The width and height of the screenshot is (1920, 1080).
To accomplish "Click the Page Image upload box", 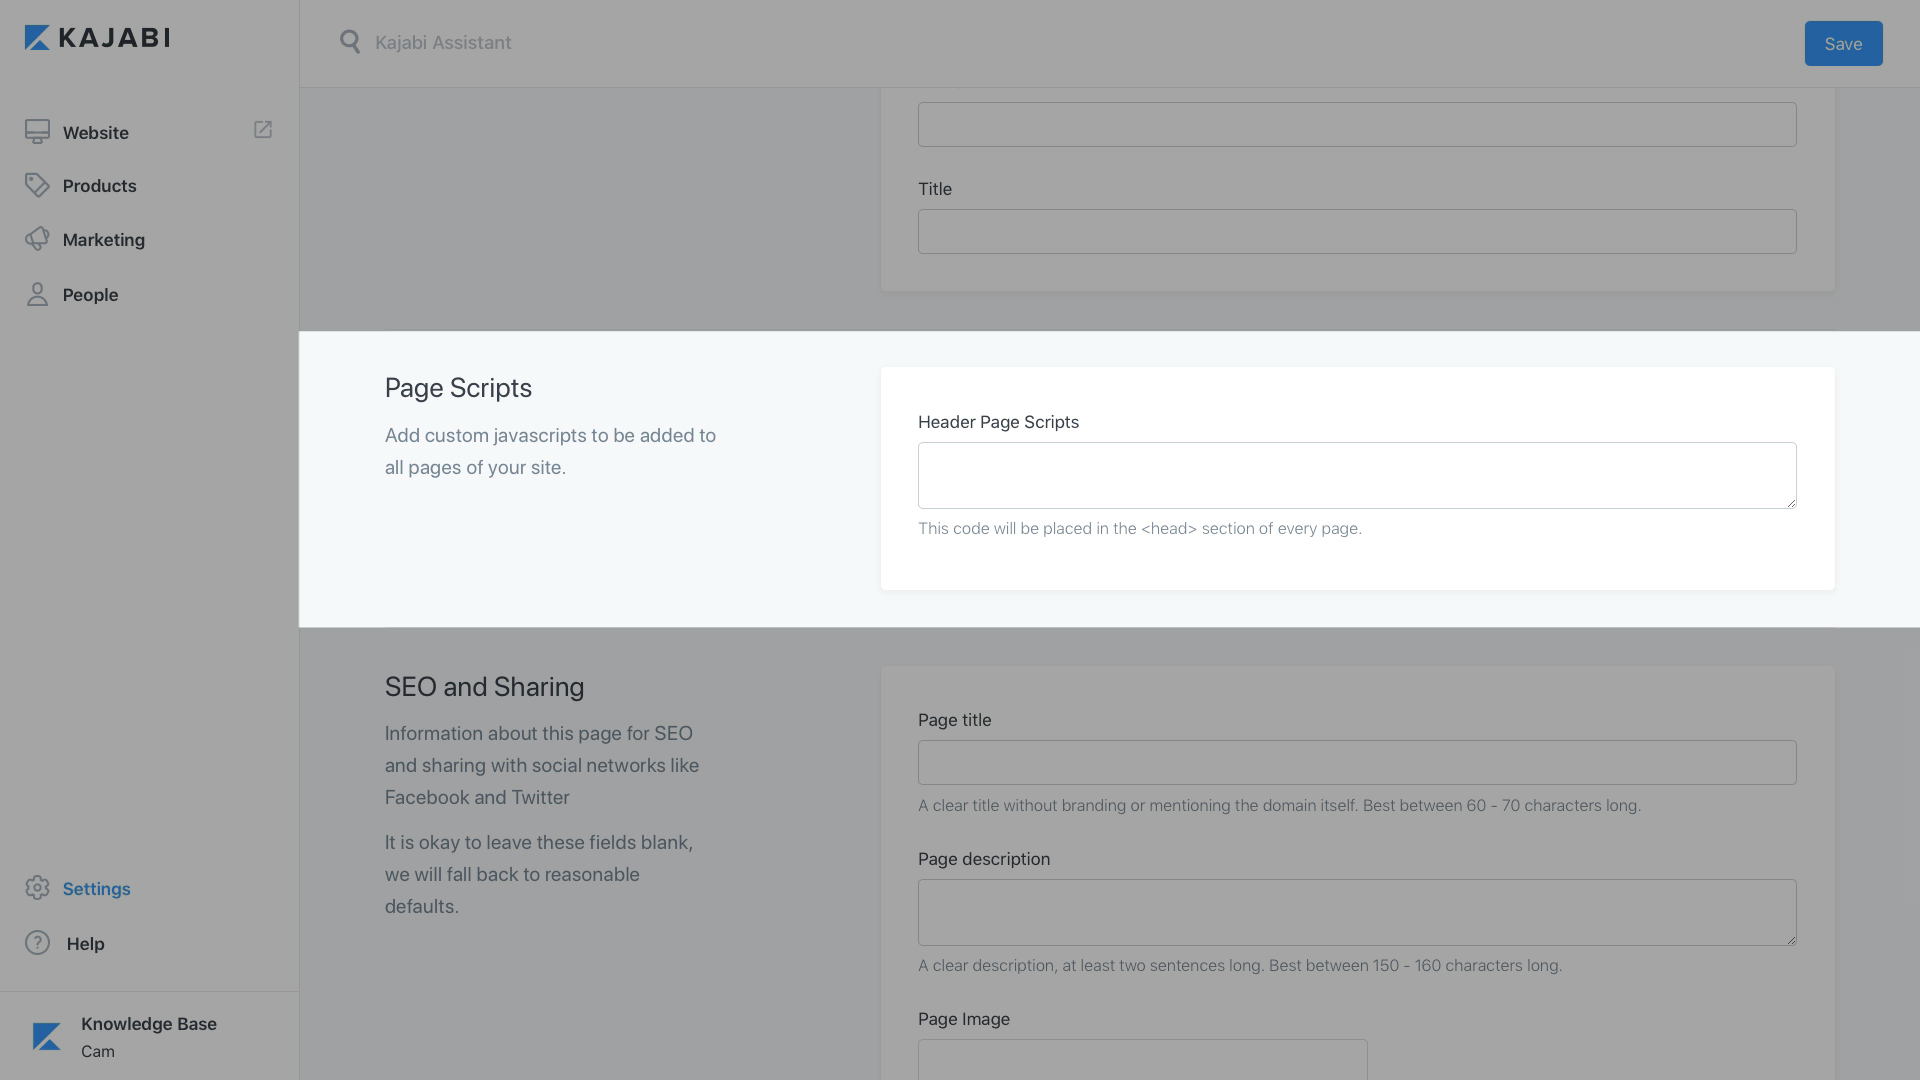I will (1142, 1060).
